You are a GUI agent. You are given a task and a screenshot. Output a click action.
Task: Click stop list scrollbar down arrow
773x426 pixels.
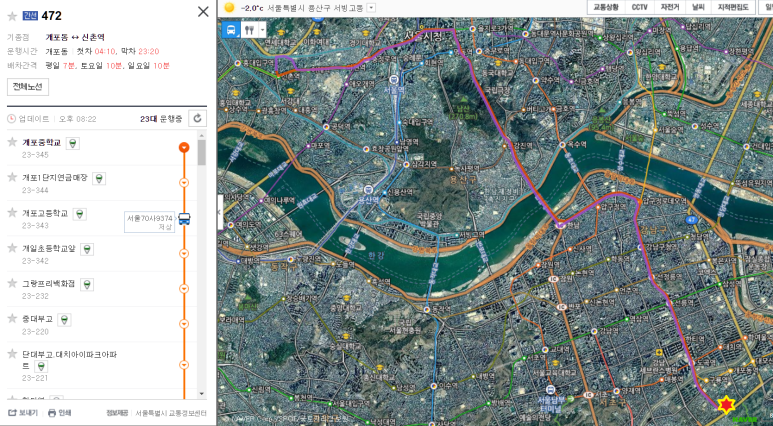point(201,393)
